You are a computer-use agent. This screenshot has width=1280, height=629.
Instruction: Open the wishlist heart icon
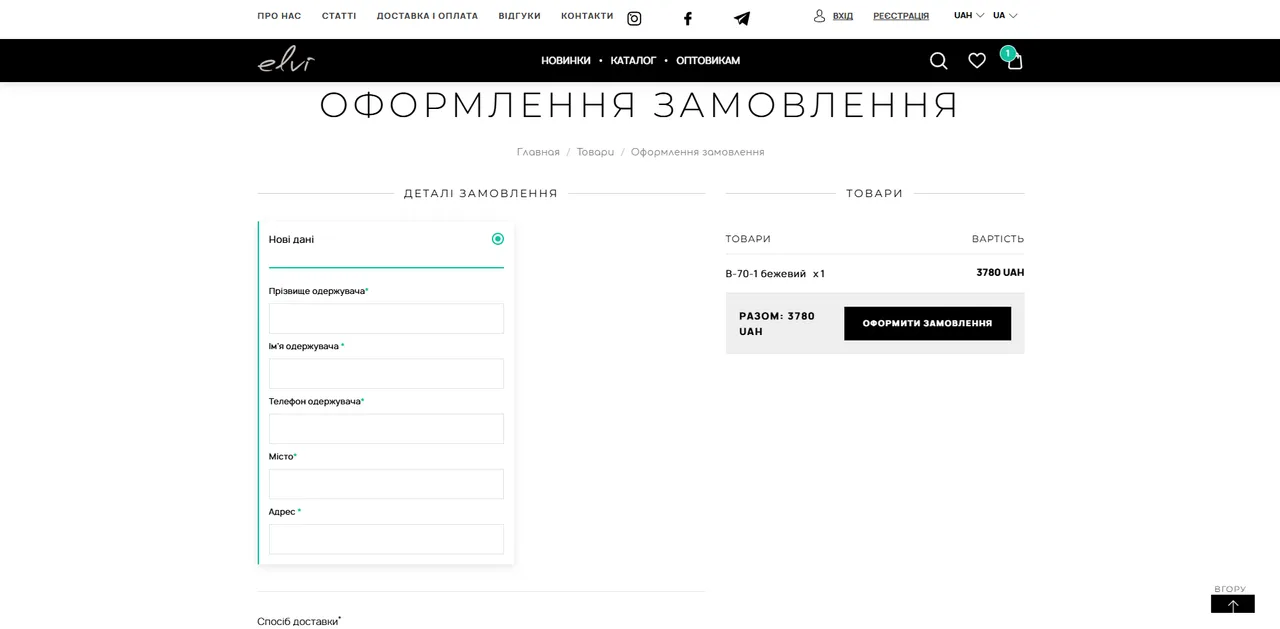[977, 61]
